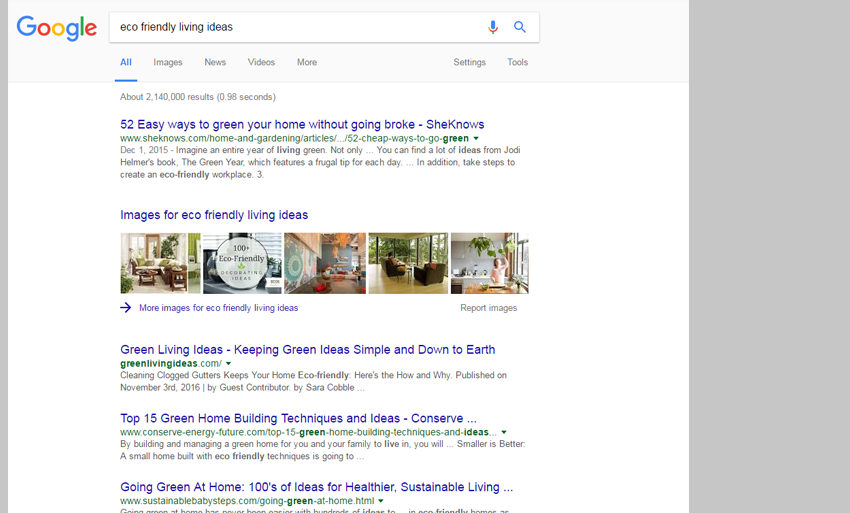The width and height of the screenshot is (850, 513).
Task: Click the About 2,140,000 results text
Action: point(198,97)
